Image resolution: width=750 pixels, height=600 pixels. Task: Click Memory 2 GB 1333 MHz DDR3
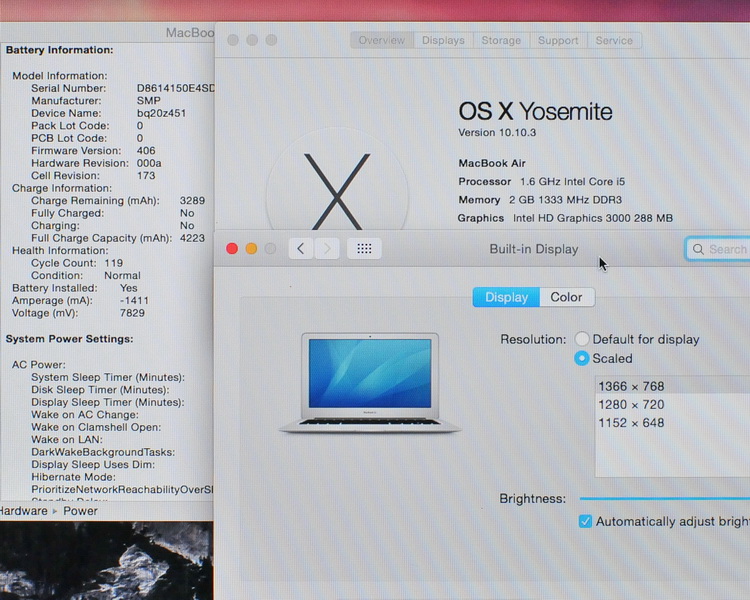click(540, 200)
